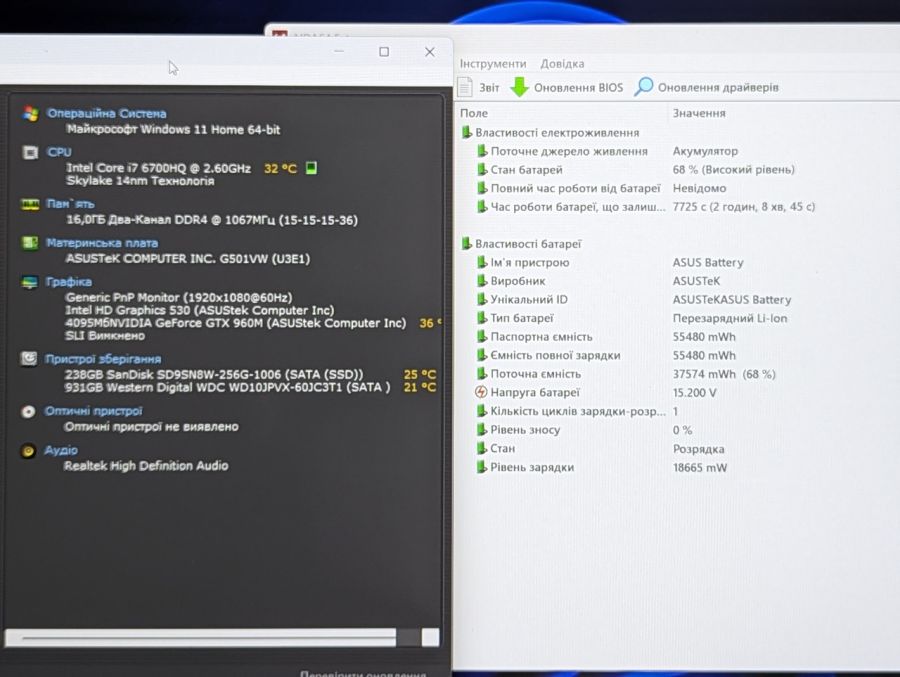Image resolution: width=900 pixels, height=677 pixels.
Task: Click the Звіт report page icon
Action: 465,87
